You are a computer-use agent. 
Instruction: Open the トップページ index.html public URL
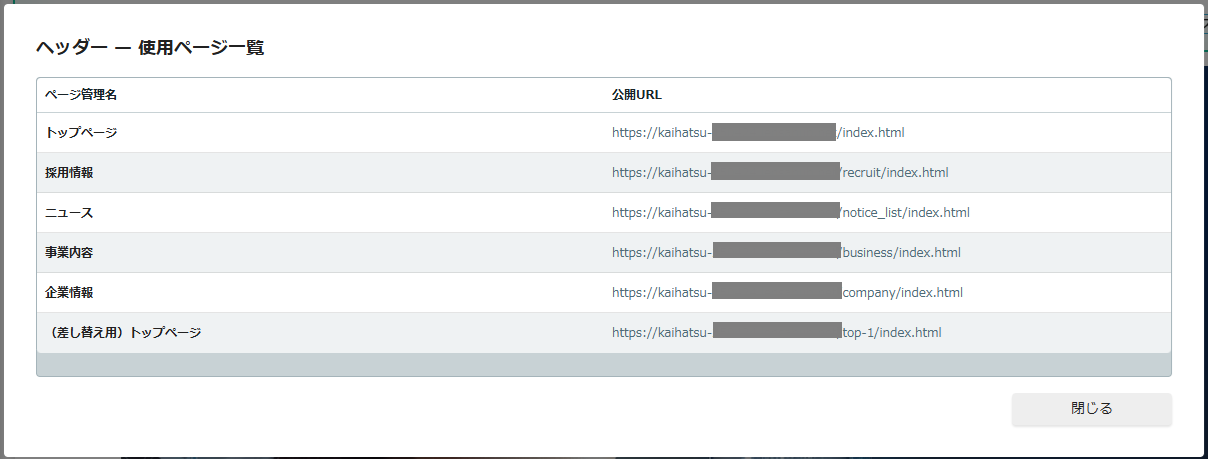pos(758,132)
